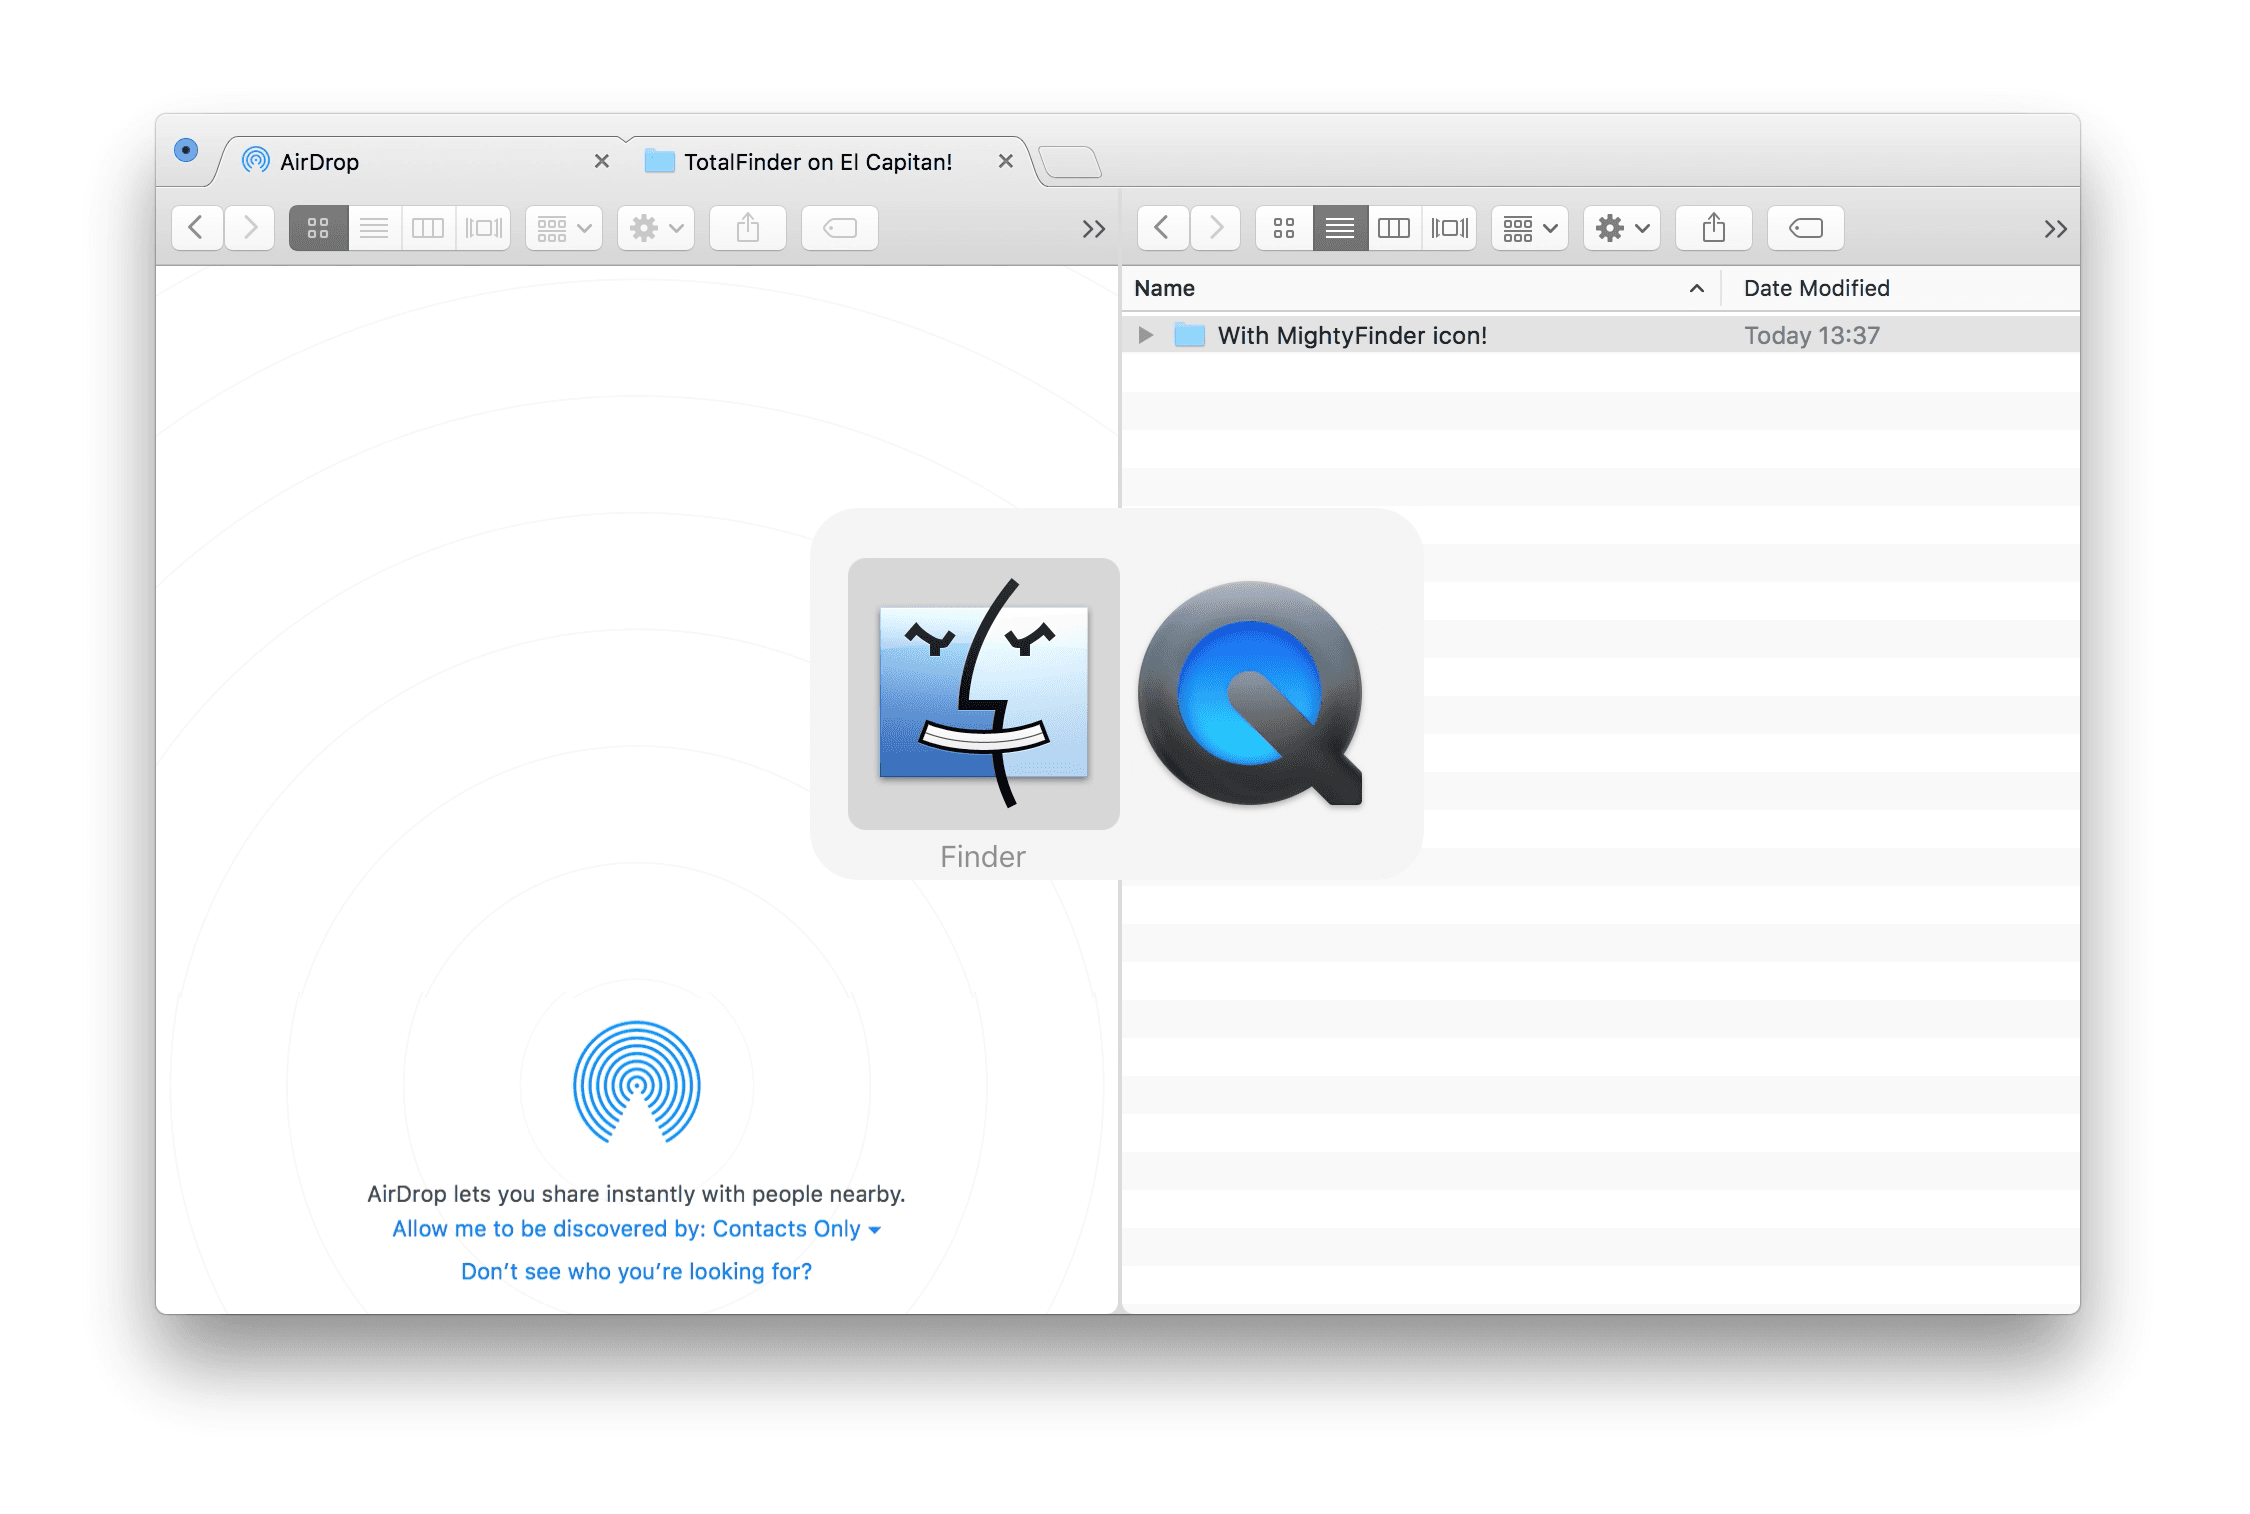Click AirDrop lets you share description text
The width and height of the screenshot is (2250, 1514).
click(636, 1194)
